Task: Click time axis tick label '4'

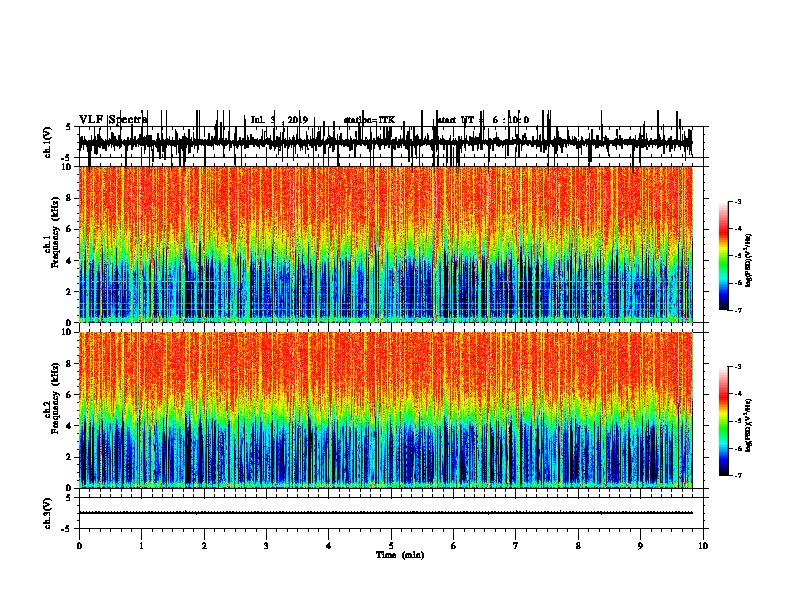Action: click(329, 546)
